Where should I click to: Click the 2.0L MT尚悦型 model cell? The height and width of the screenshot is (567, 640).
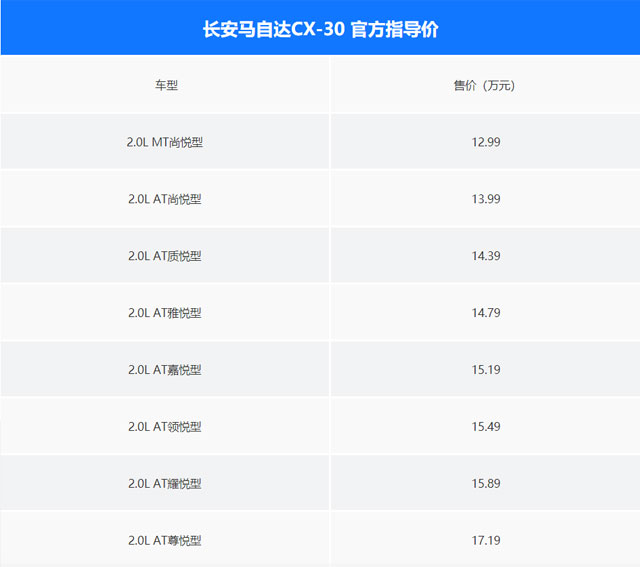click(x=164, y=142)
